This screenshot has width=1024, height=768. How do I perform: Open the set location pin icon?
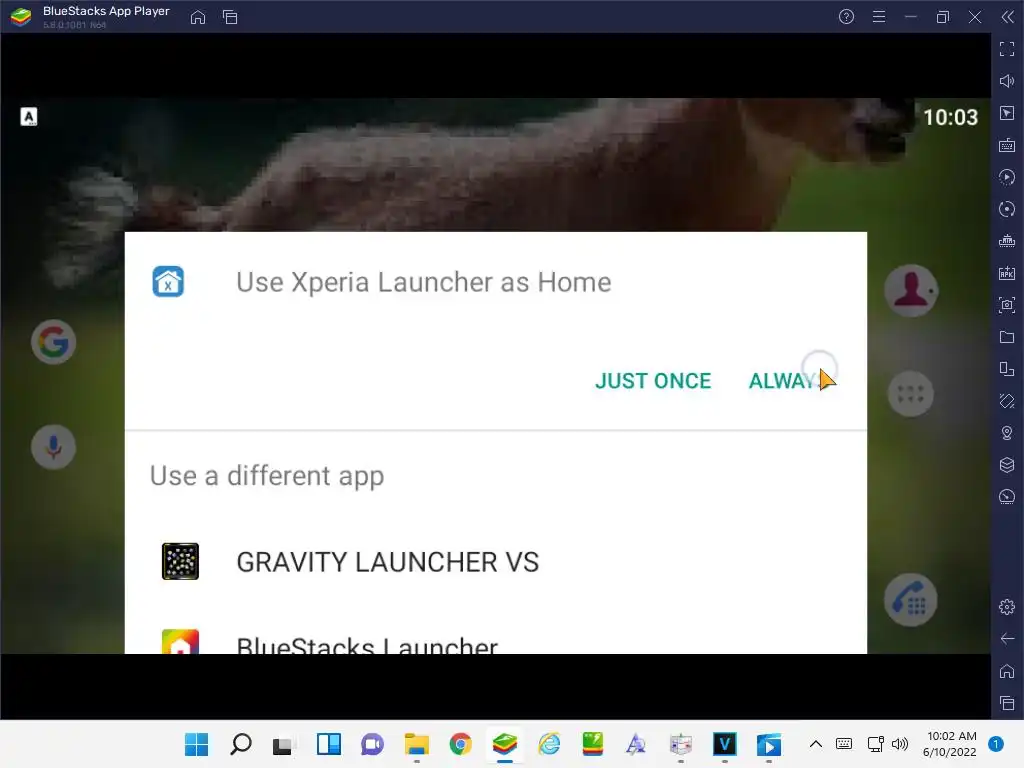pos(1007,433)
